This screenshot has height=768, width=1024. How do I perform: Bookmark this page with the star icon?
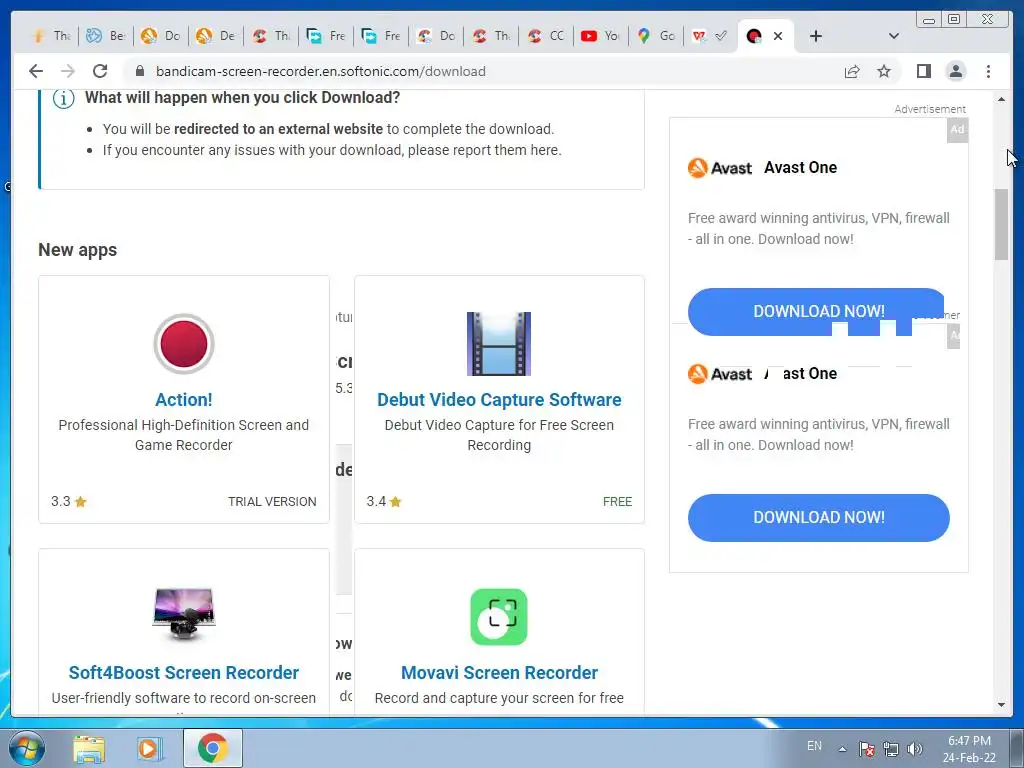[884, 71]
